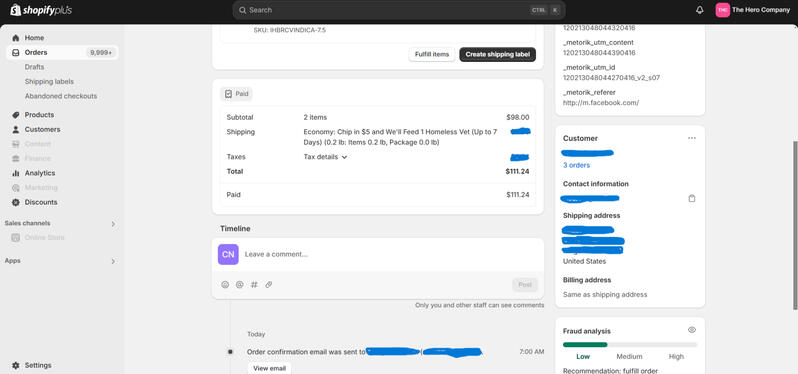Click the _metorik_utm_id value text

point(611,78)
